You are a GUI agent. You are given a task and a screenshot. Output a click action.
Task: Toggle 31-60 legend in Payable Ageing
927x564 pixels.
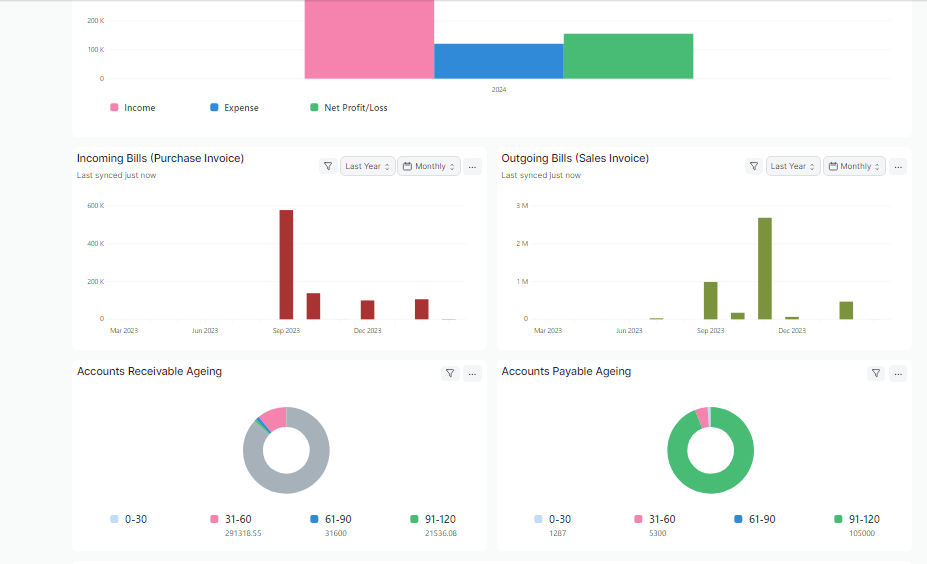pyautogui.click(x=638, y=519)
